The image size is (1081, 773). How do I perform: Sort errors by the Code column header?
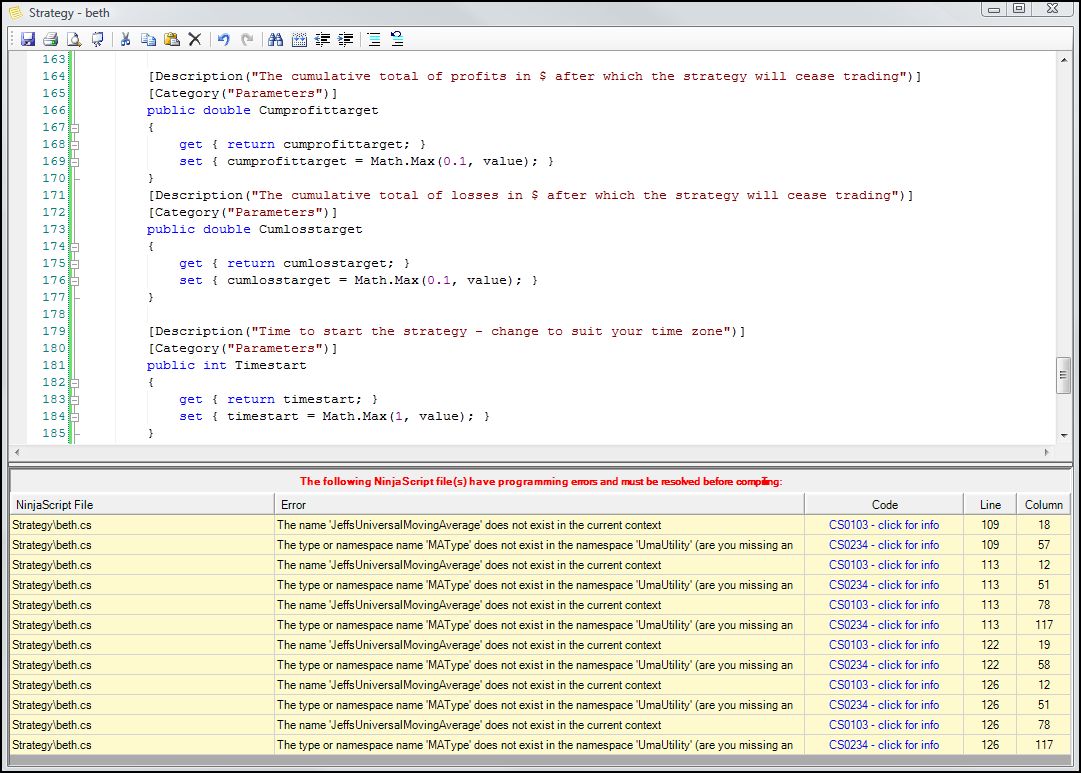point(884,505)
